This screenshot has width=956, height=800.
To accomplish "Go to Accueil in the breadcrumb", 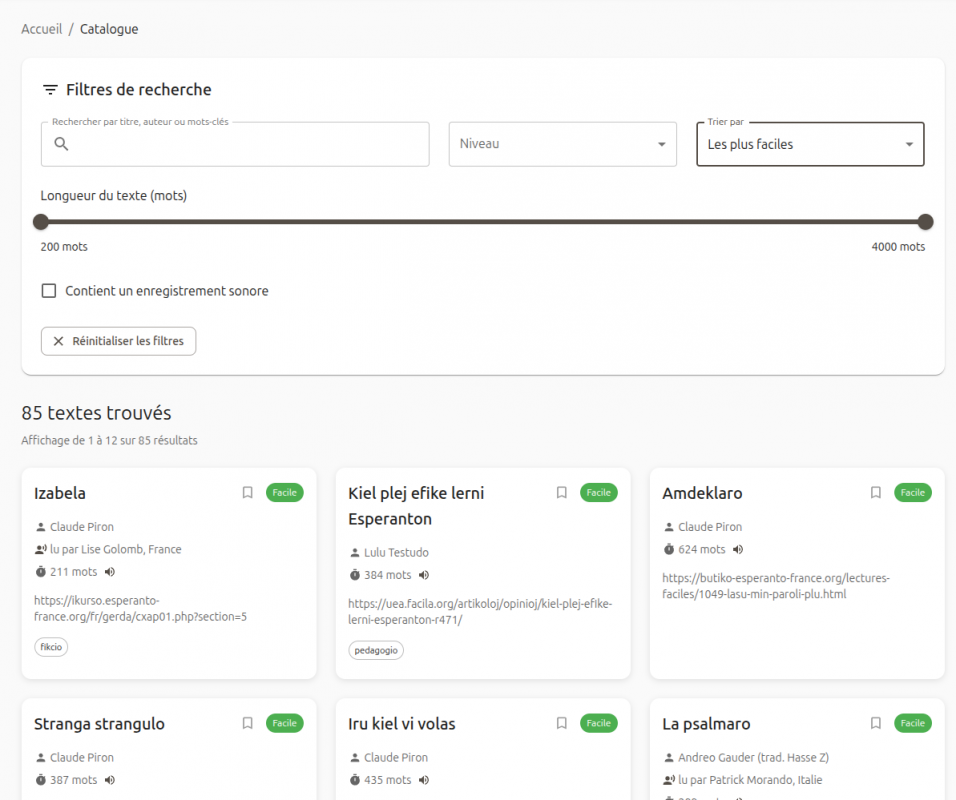I will (41, 29).
